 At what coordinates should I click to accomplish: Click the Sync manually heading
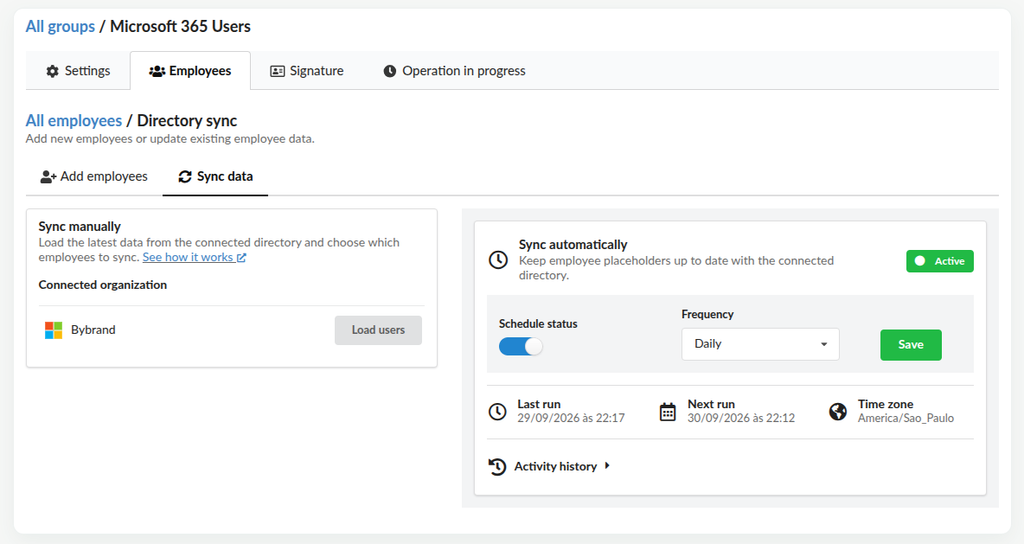tap(80, 227)
